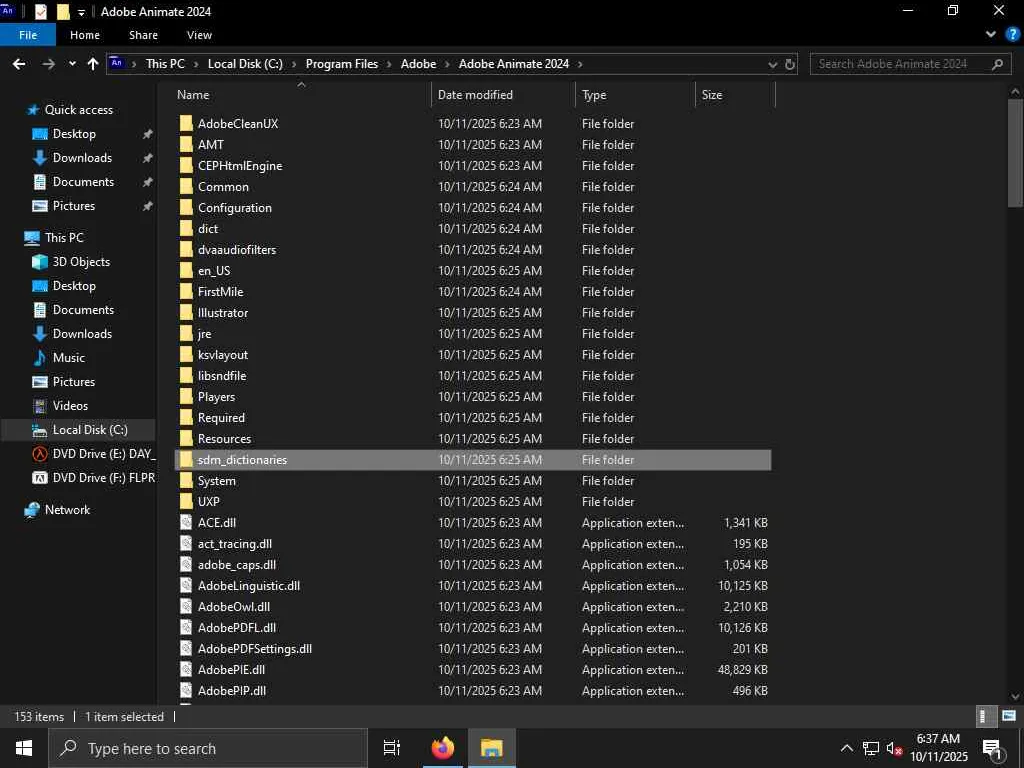Open pinned Desktop under Quick access

coord(74,134)
